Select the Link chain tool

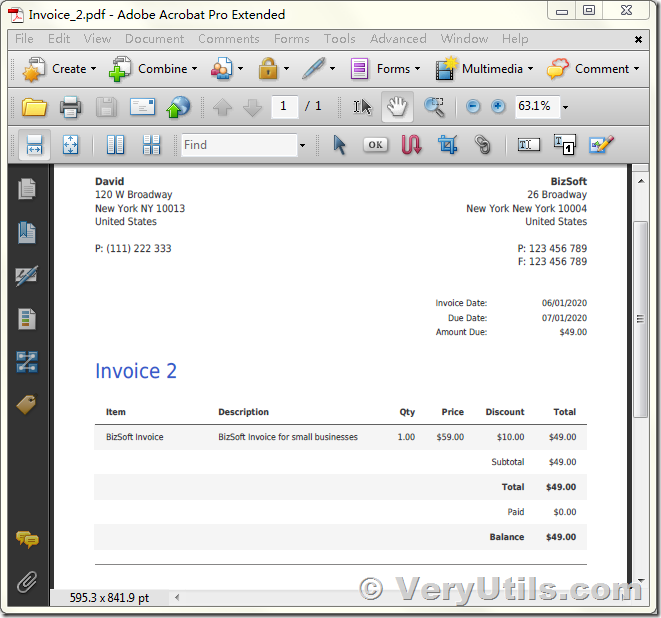[483, 145]
